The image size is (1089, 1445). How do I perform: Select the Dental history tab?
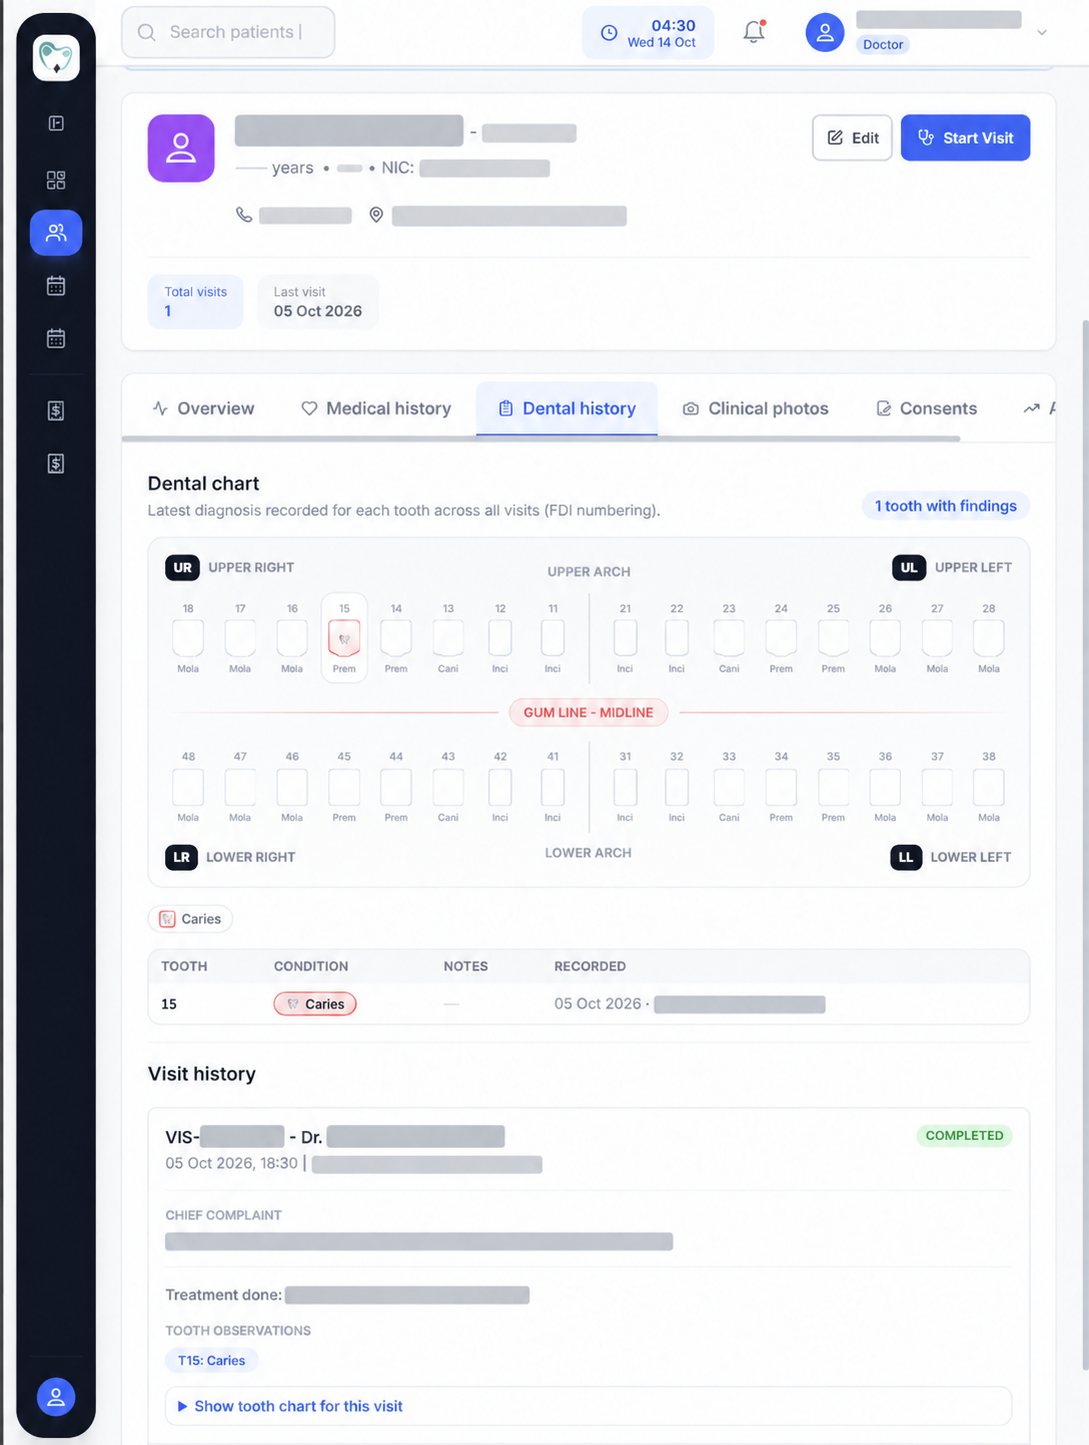pos(567,408)
